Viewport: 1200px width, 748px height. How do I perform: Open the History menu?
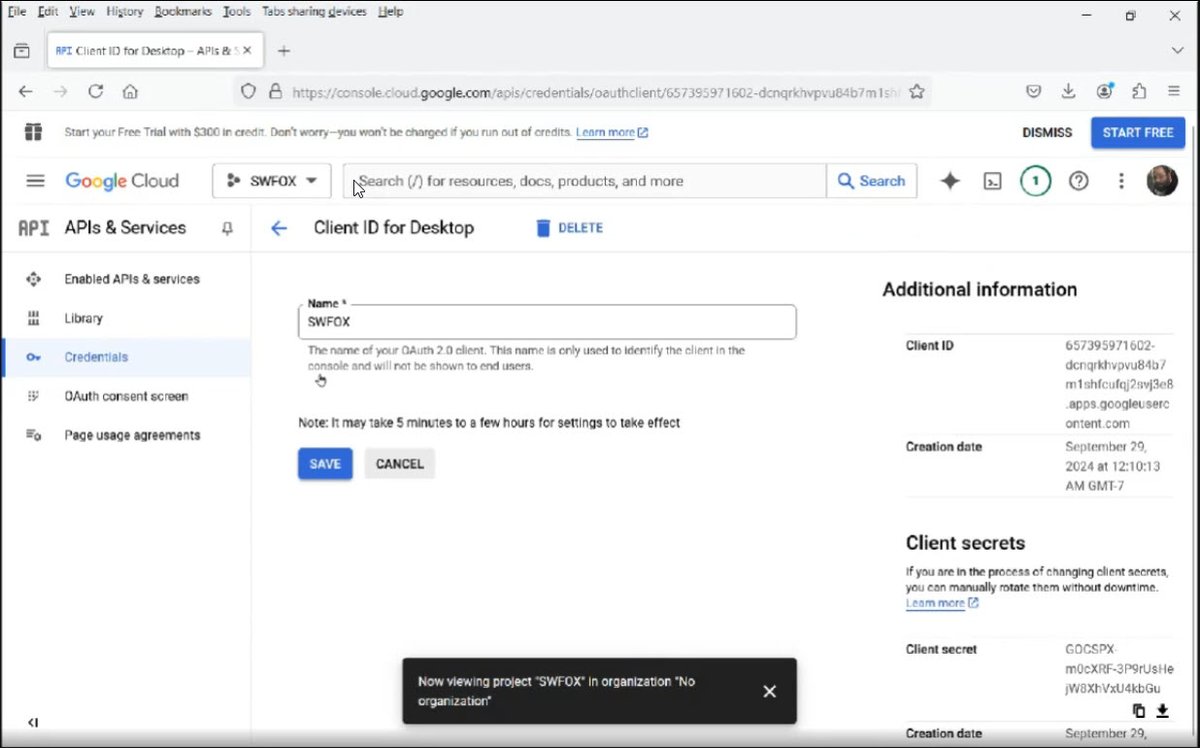click(x=125, y=12)
